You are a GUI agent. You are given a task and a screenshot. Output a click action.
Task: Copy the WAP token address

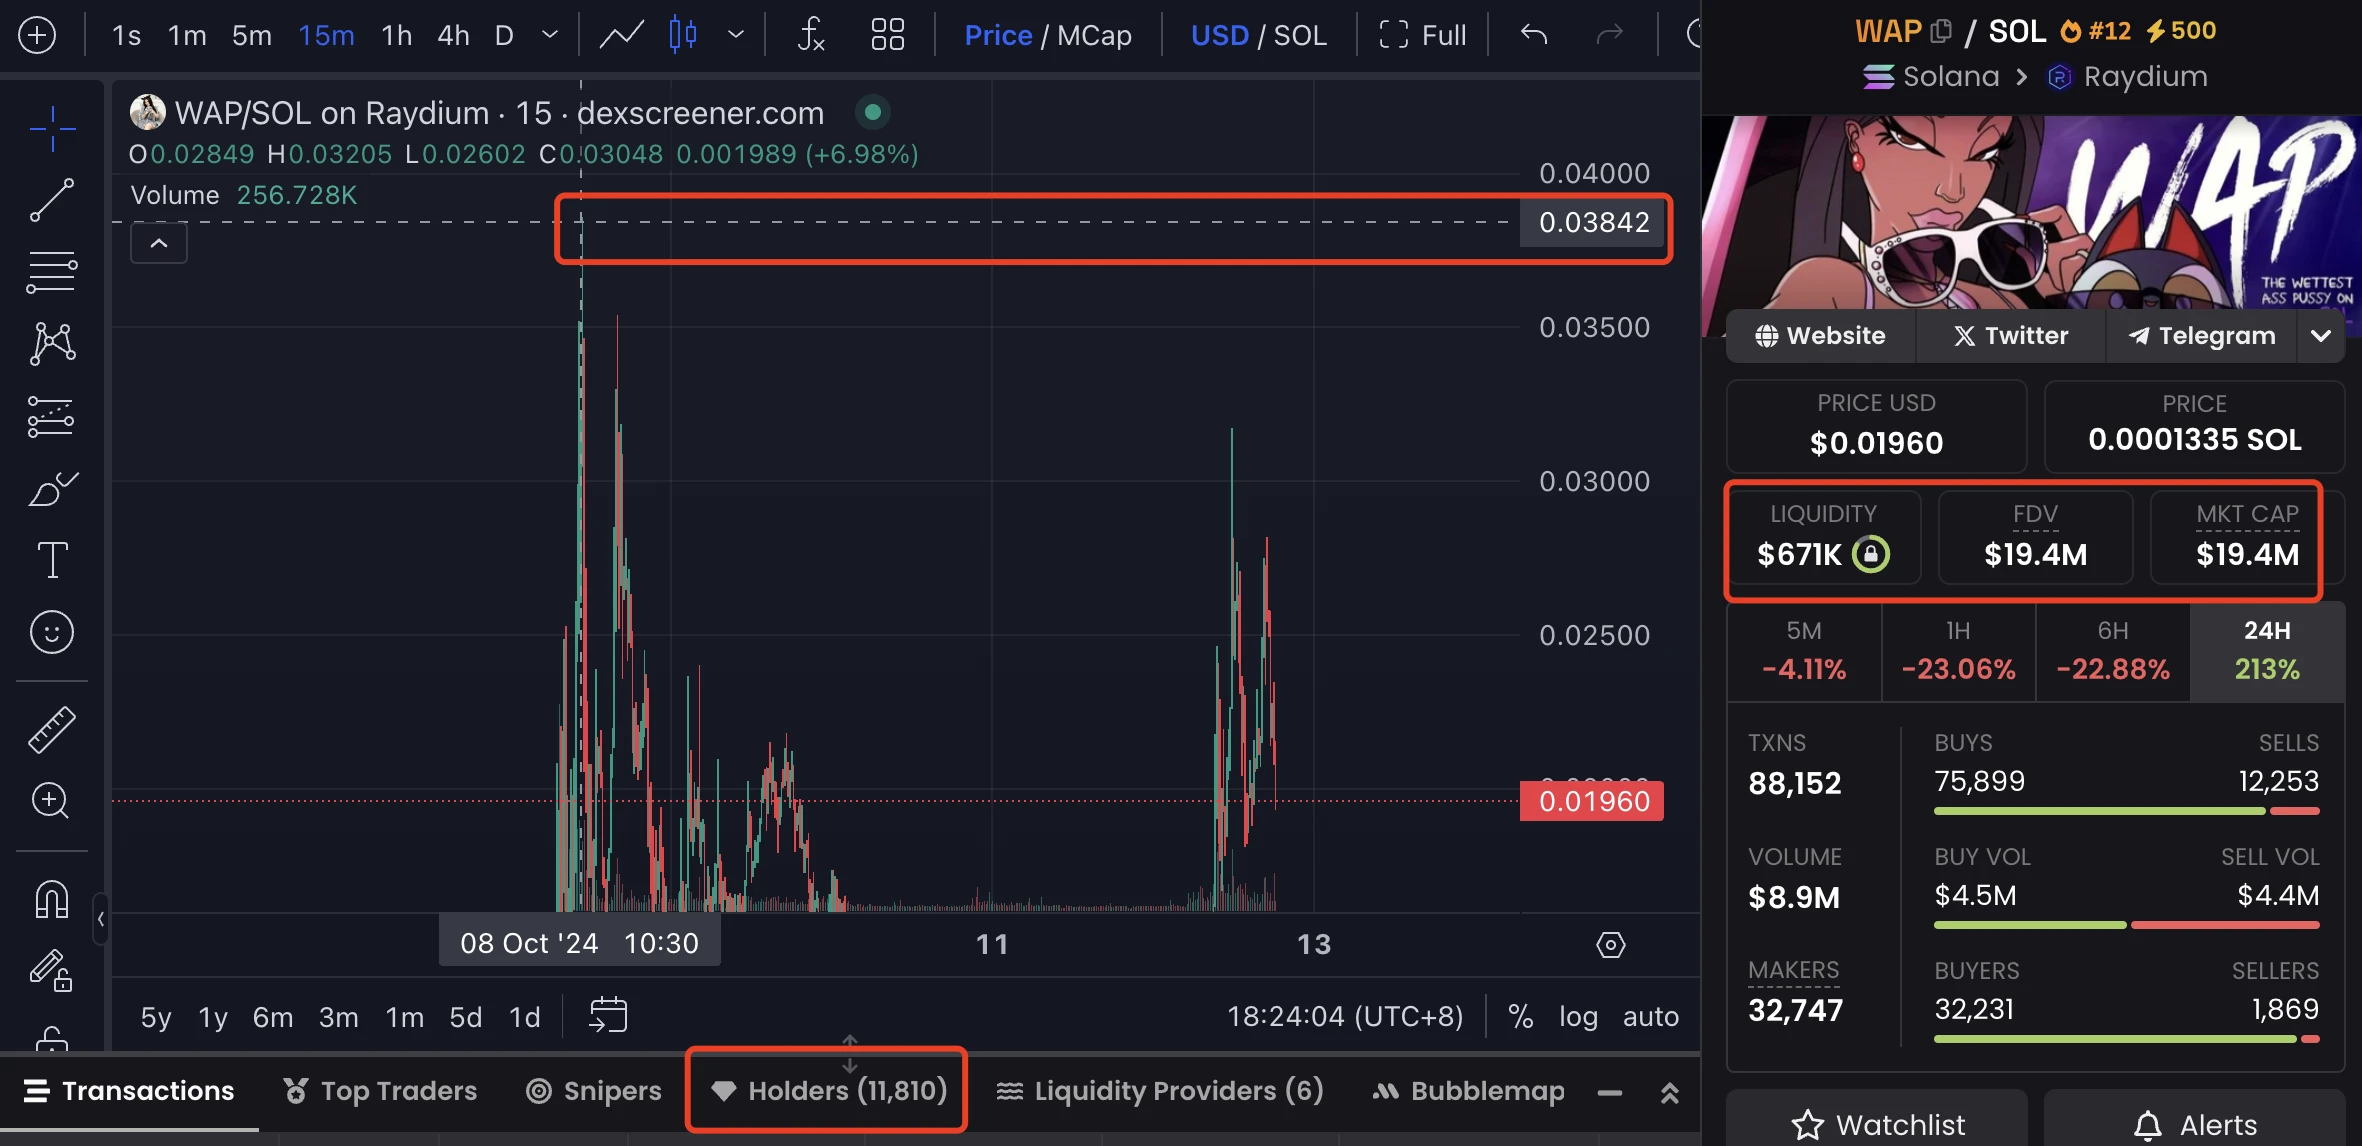click(x=1941, y=30)
